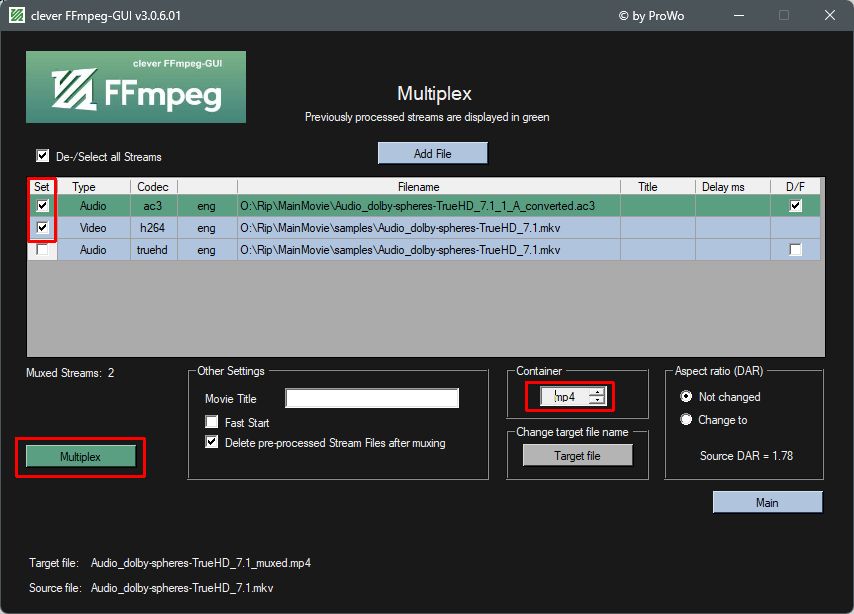Click the filename cell of the truehd row
Screen dimensions: 854x614
[429, 250]
